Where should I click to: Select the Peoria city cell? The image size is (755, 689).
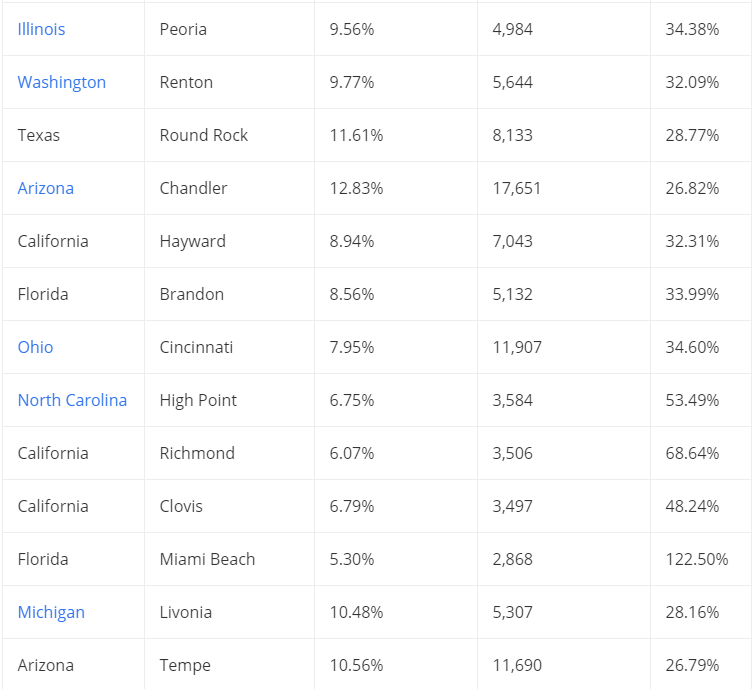pyautogui.click(x=183, y=29)
